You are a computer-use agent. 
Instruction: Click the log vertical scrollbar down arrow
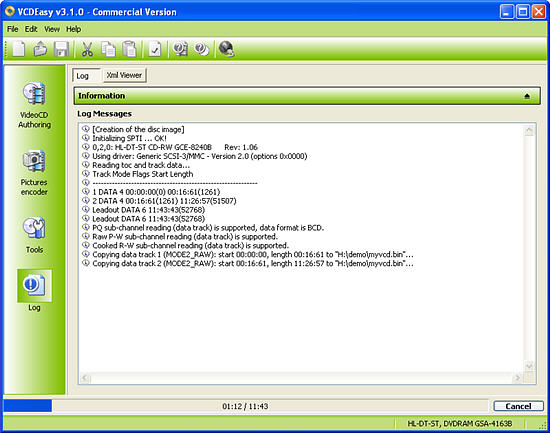coord(529,366)
